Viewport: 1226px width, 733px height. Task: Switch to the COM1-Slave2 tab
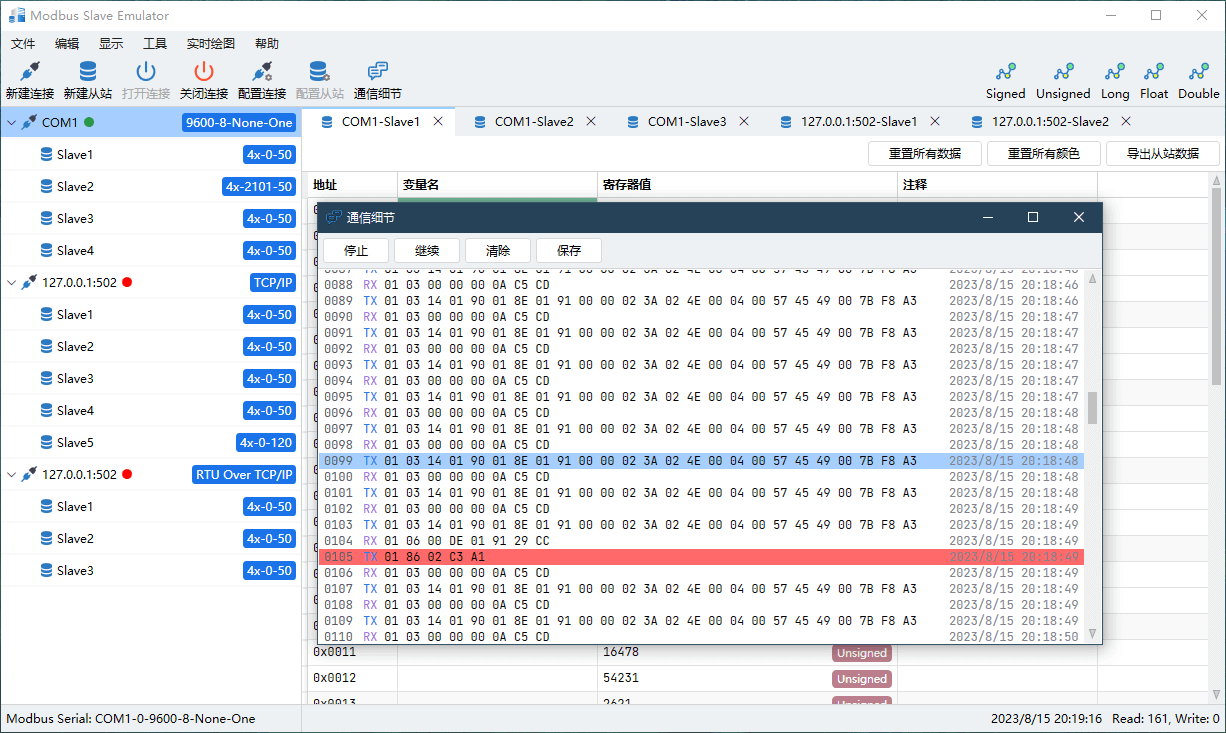coord(533,122)
